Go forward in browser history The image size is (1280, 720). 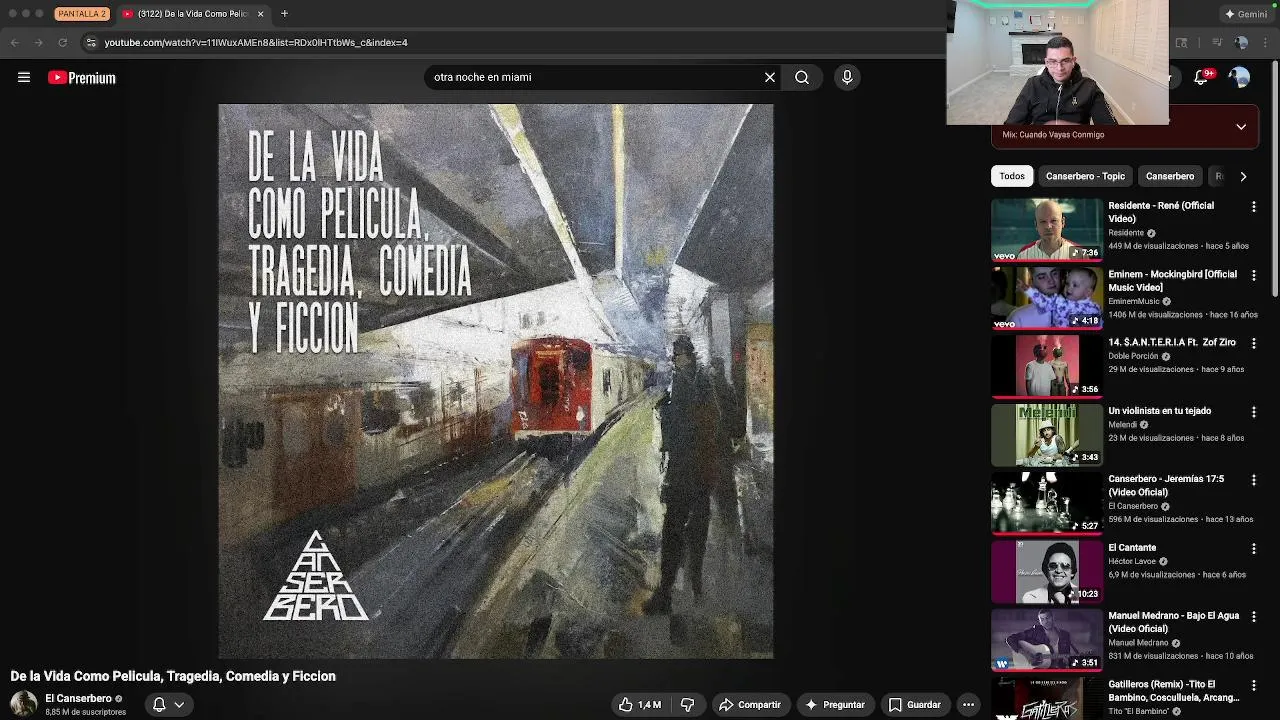click(x=38, y=42)
